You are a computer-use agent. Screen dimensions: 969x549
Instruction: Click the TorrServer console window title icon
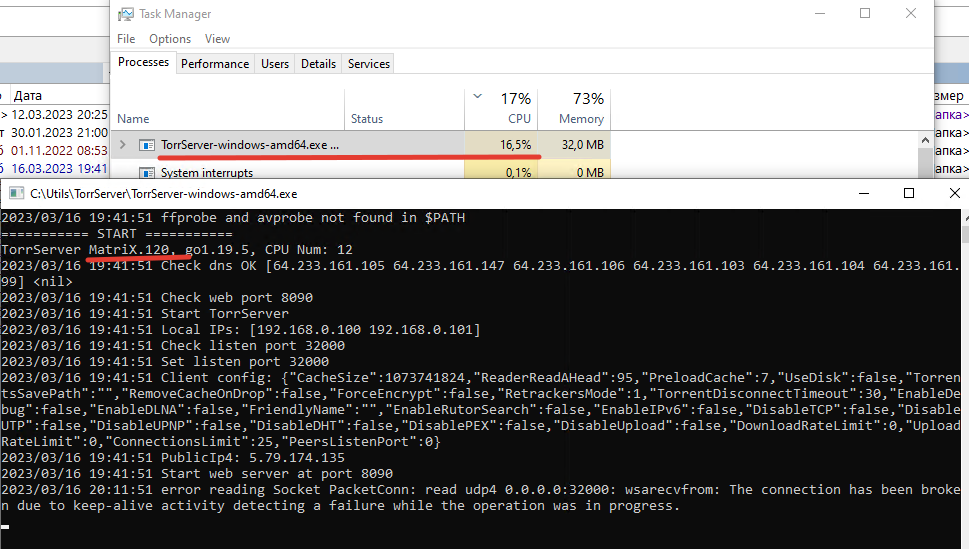pos(16,194)
